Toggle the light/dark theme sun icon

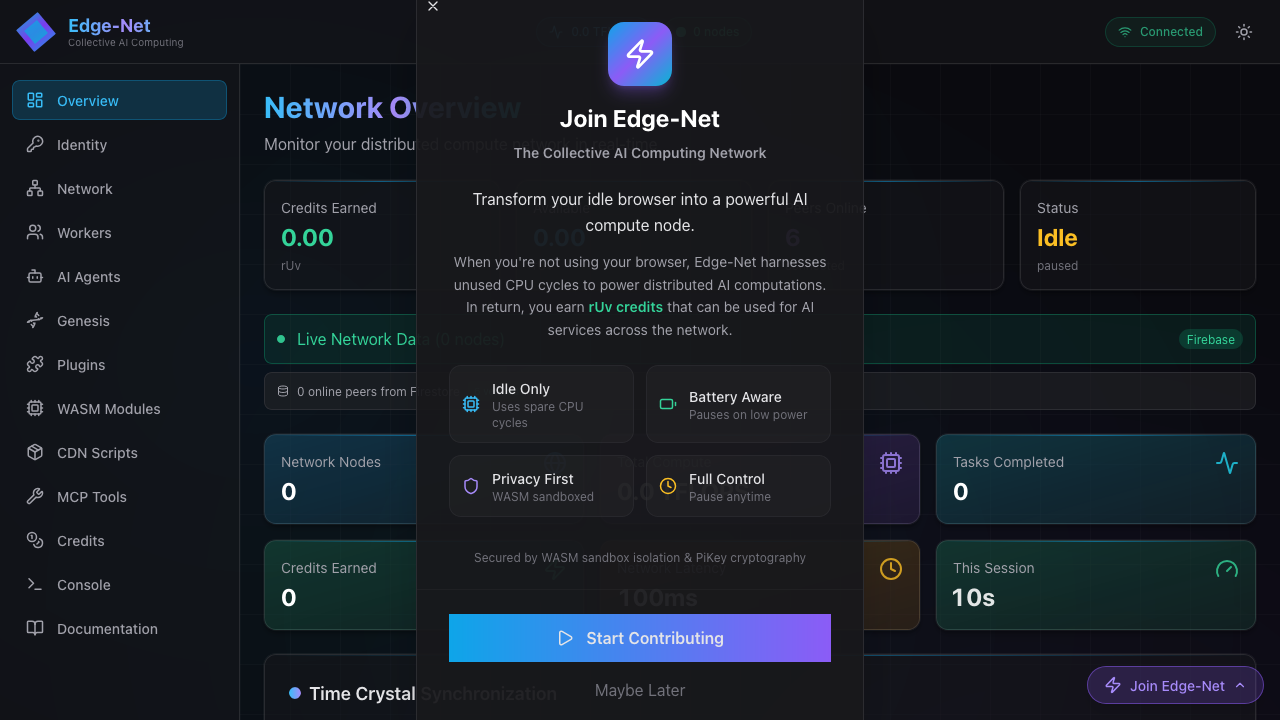pos(1244,32)
